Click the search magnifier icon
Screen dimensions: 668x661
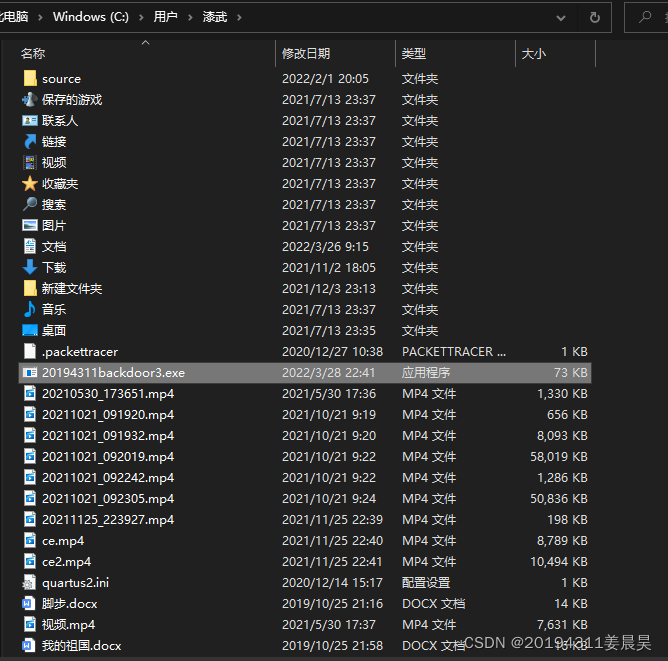coord(645,17)
